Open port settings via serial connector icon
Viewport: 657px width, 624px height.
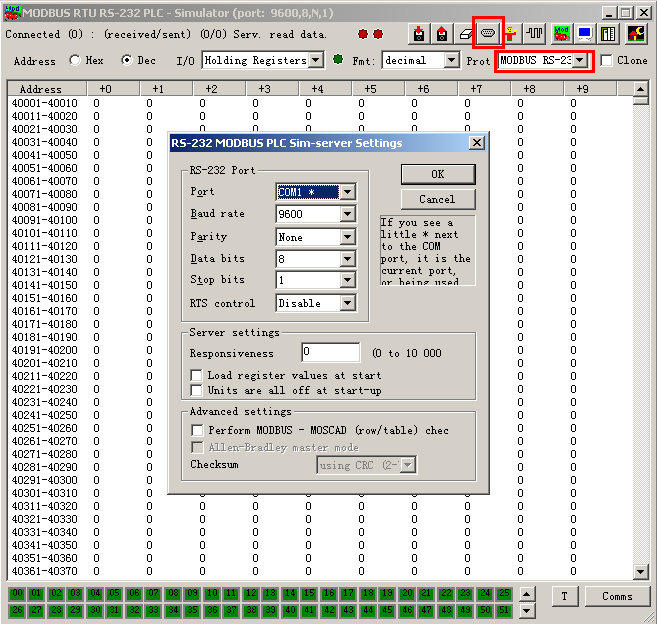pyautogui.click(x=488, y=33)
